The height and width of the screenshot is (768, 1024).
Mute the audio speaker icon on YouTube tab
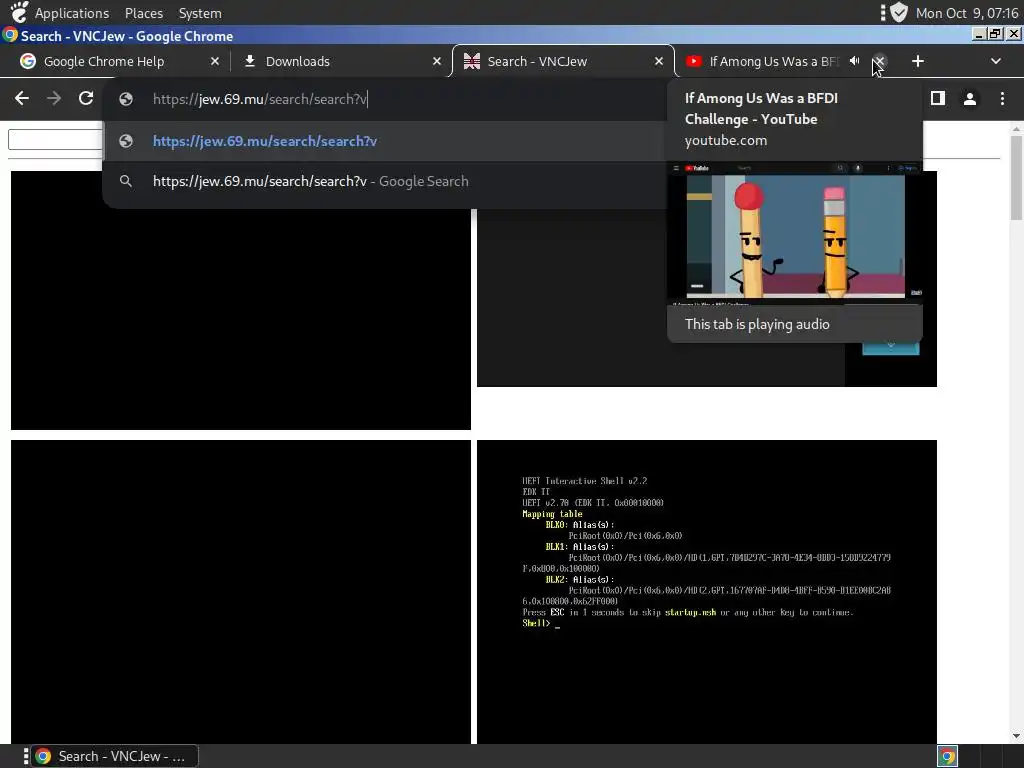(854, 61)
